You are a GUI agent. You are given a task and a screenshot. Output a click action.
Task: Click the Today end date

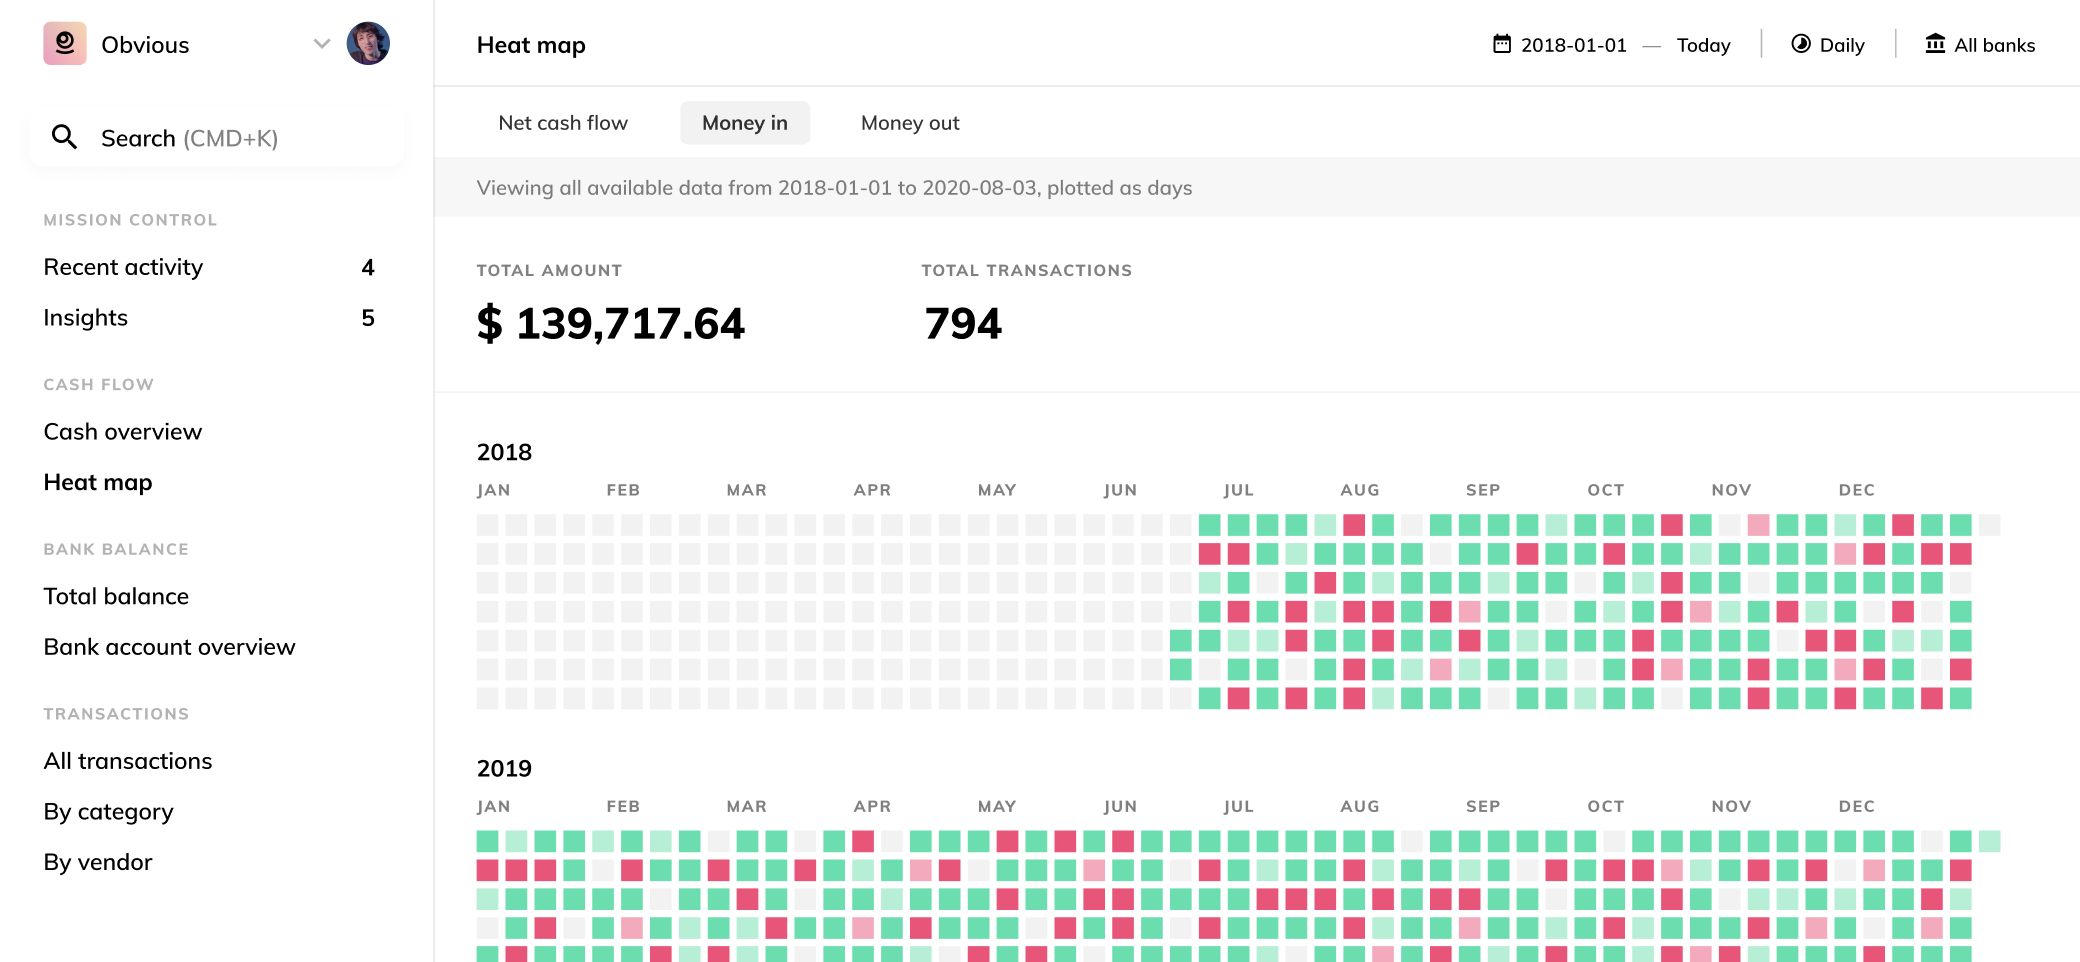click(1703, 45)
